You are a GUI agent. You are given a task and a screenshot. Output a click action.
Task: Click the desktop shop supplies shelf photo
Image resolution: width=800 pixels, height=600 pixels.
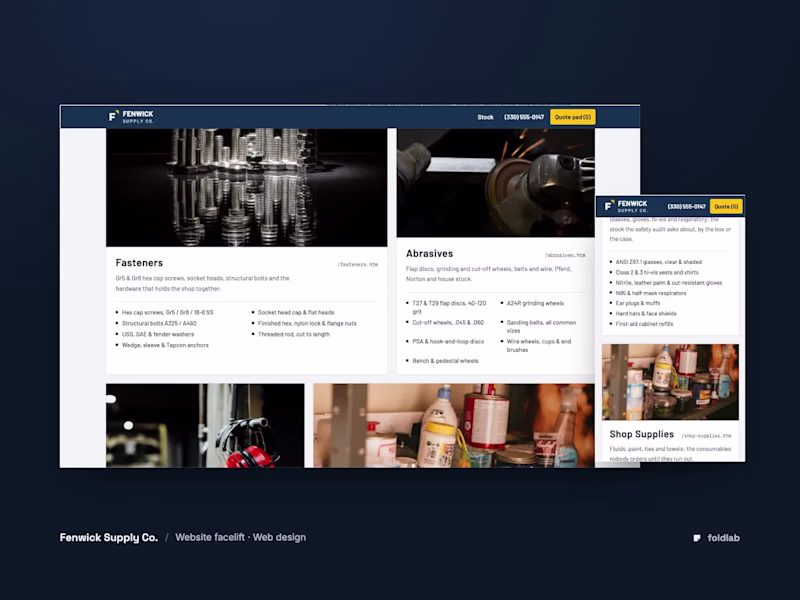(454, 426)
